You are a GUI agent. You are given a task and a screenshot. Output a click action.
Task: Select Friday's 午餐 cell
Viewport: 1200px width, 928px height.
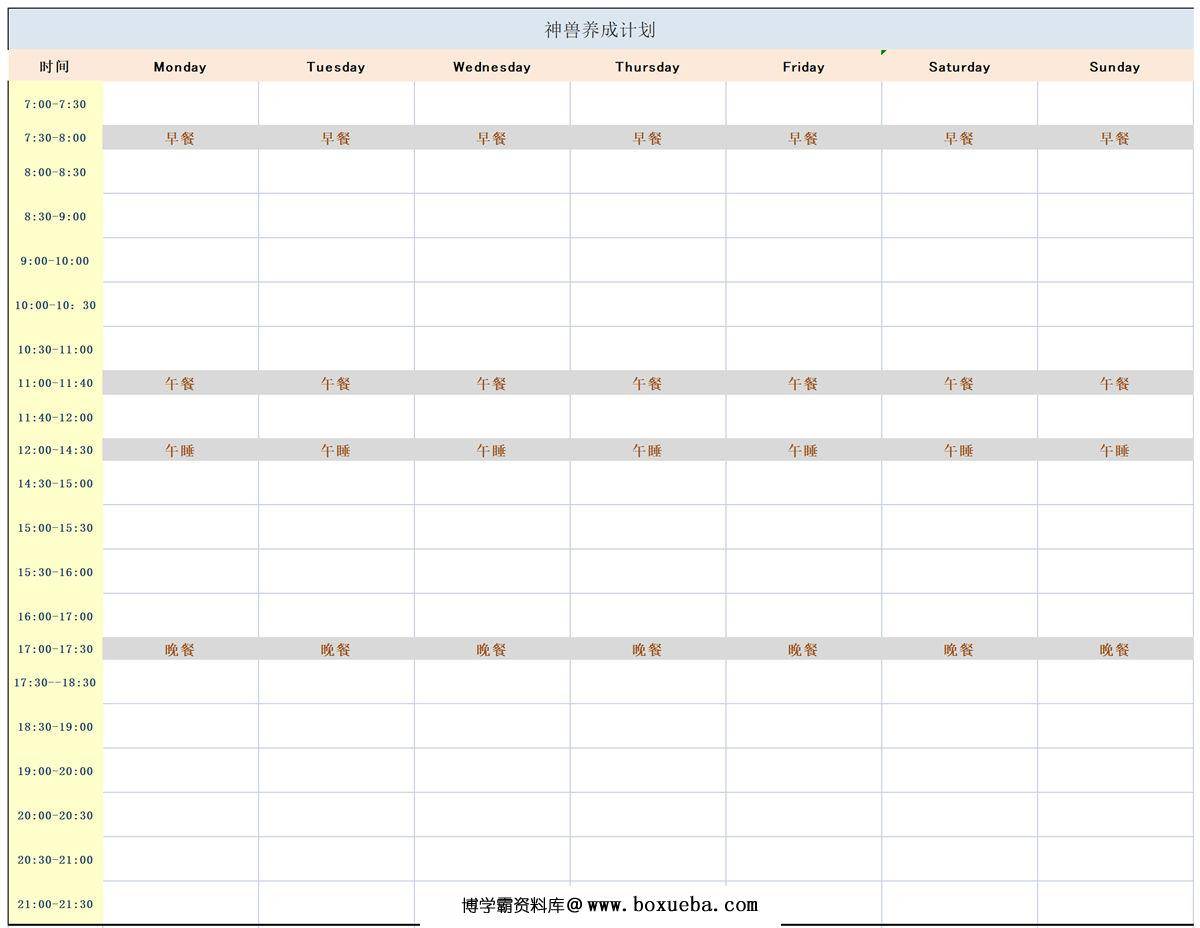tap(804, 383)
